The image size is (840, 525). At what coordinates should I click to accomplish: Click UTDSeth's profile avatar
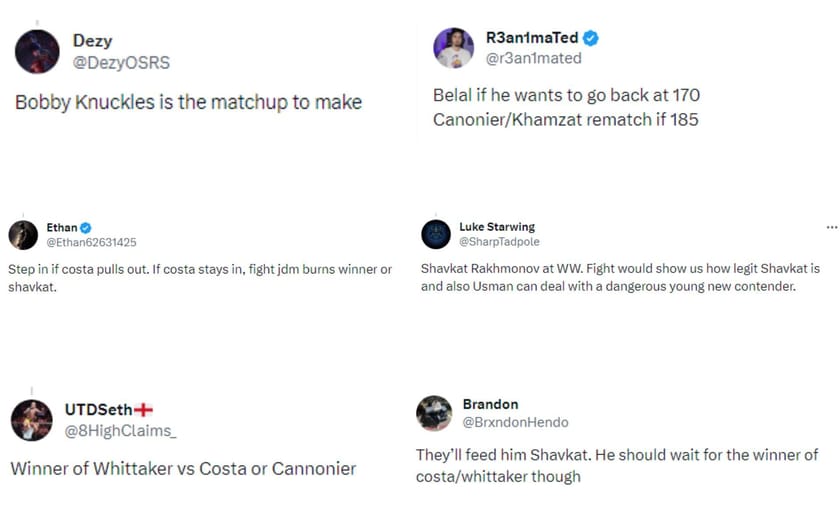pyautogui.click(x=32, y=420)
